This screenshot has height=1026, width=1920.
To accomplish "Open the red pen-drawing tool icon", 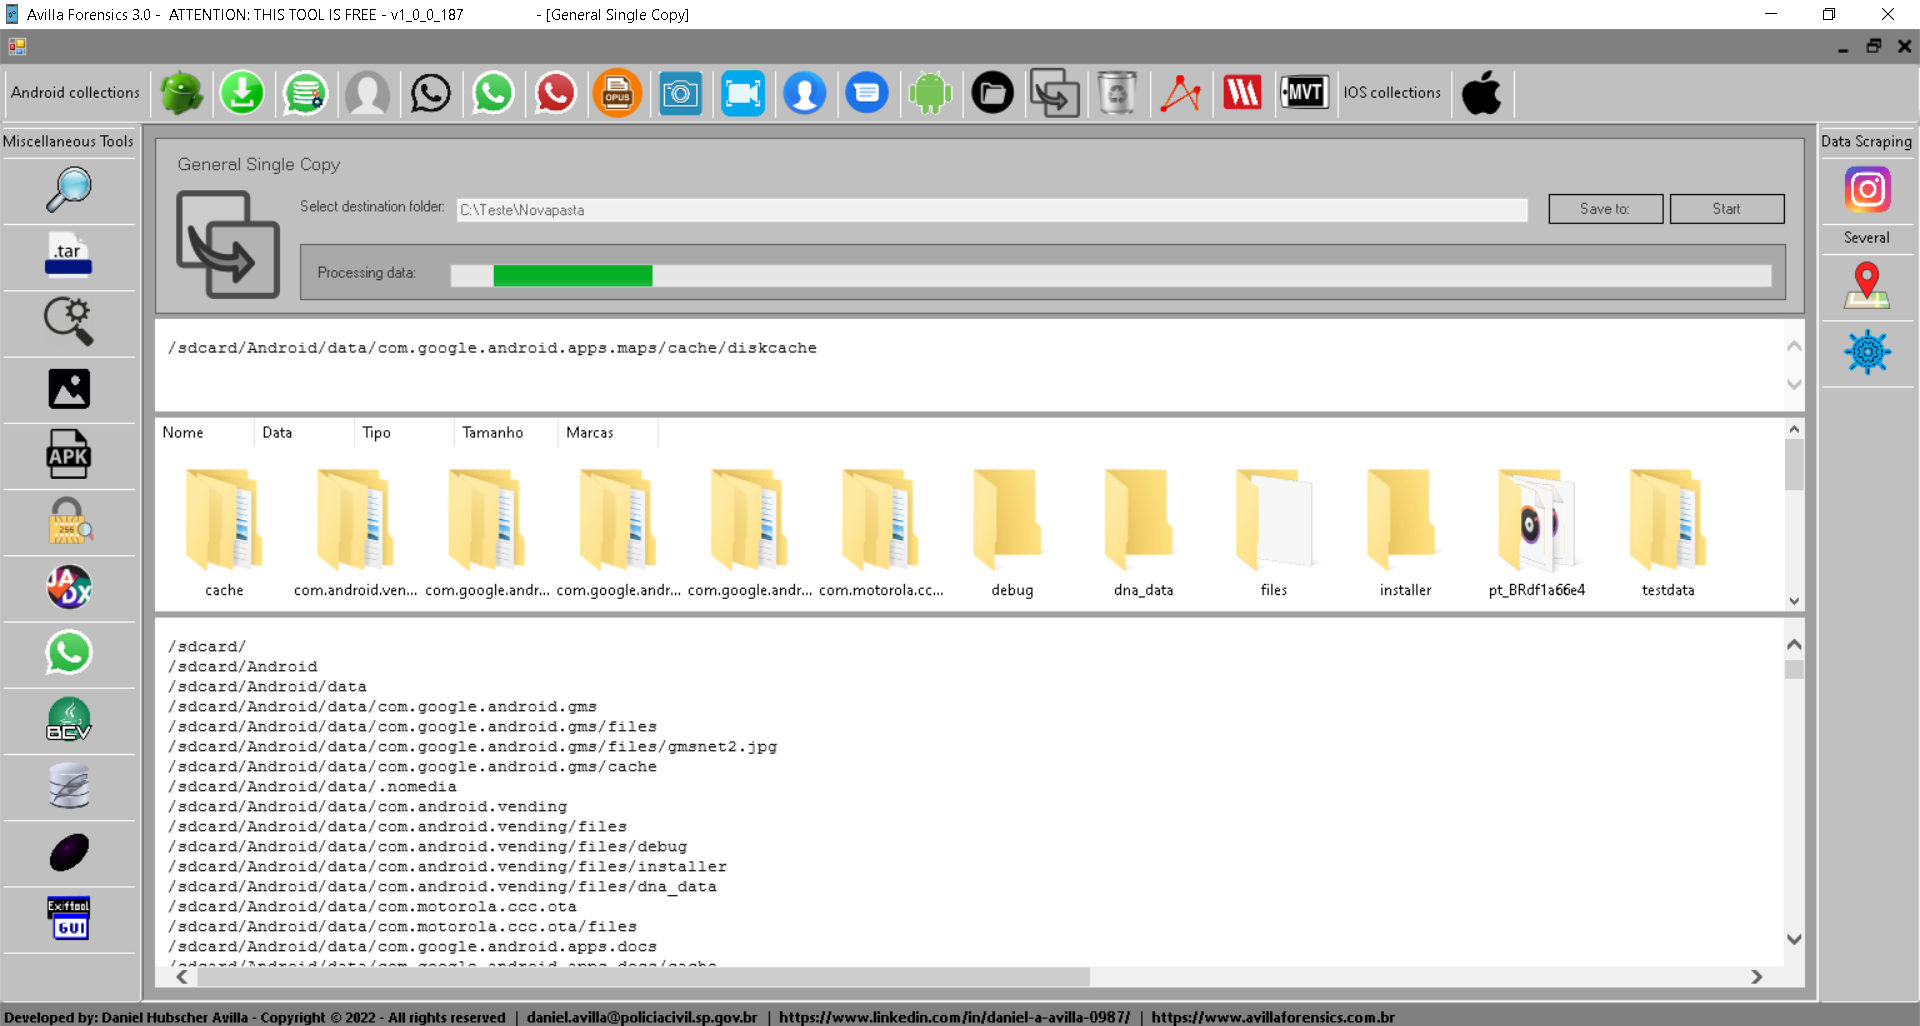I will click(x=1180, y=93).
